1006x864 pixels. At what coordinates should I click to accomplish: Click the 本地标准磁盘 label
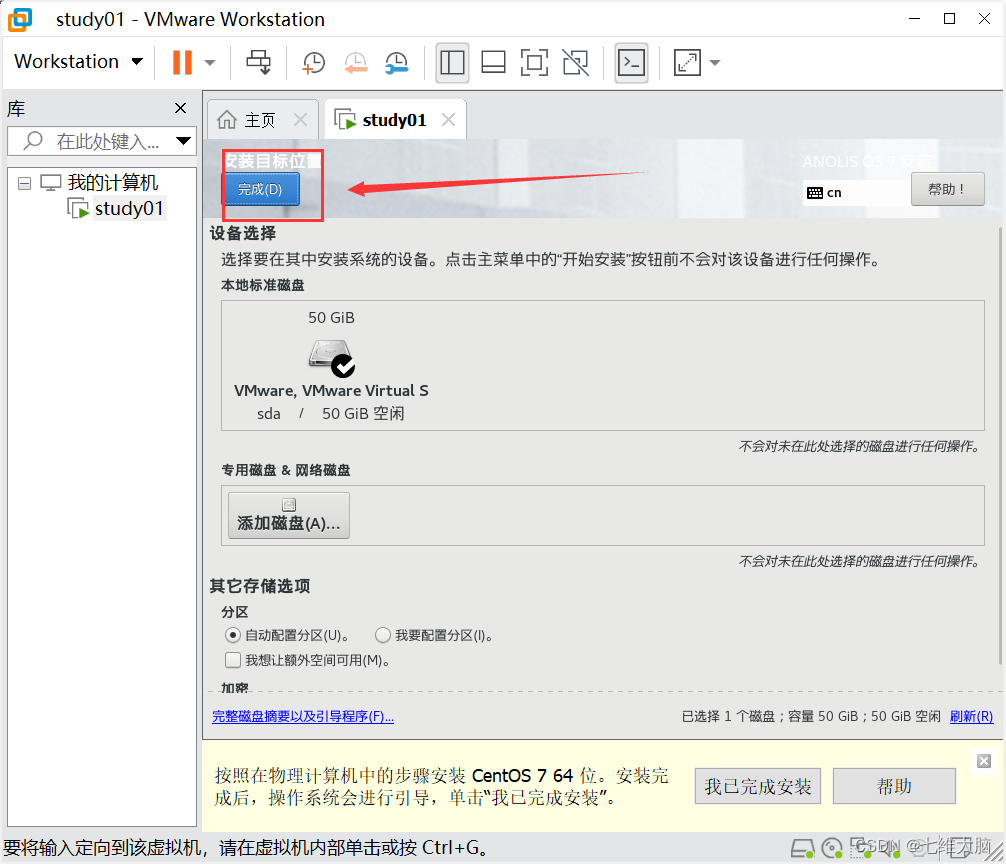coord(262,285)
